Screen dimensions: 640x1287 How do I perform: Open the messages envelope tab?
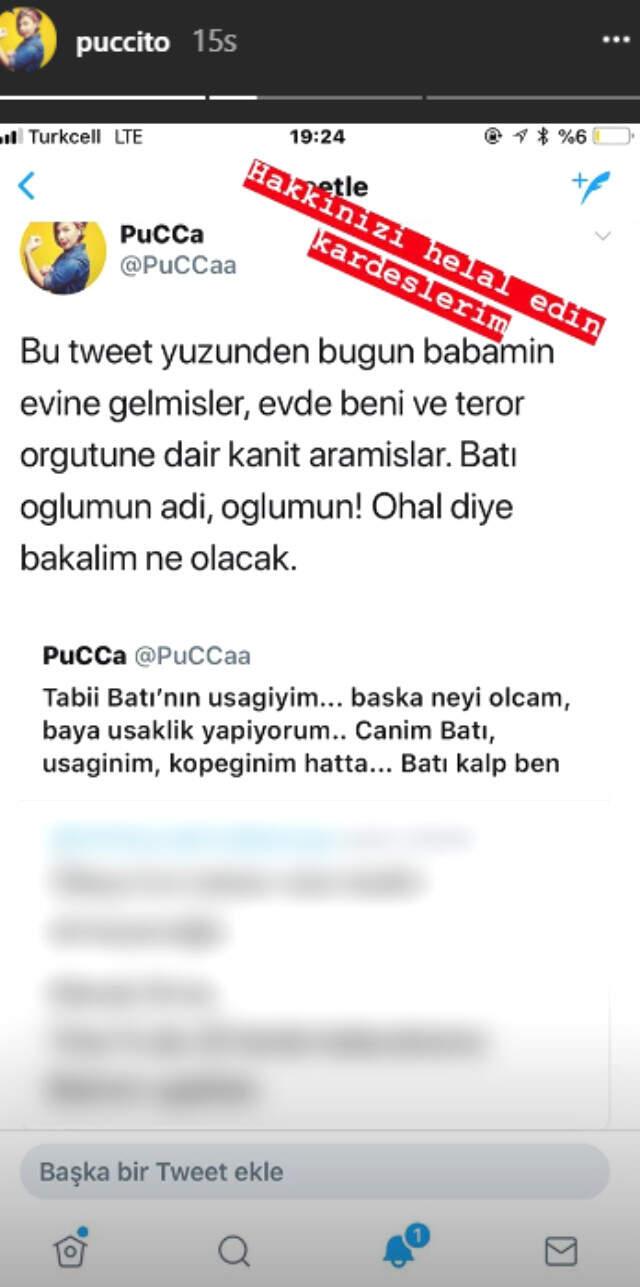pyautogui.click(x=560, y=1250)
